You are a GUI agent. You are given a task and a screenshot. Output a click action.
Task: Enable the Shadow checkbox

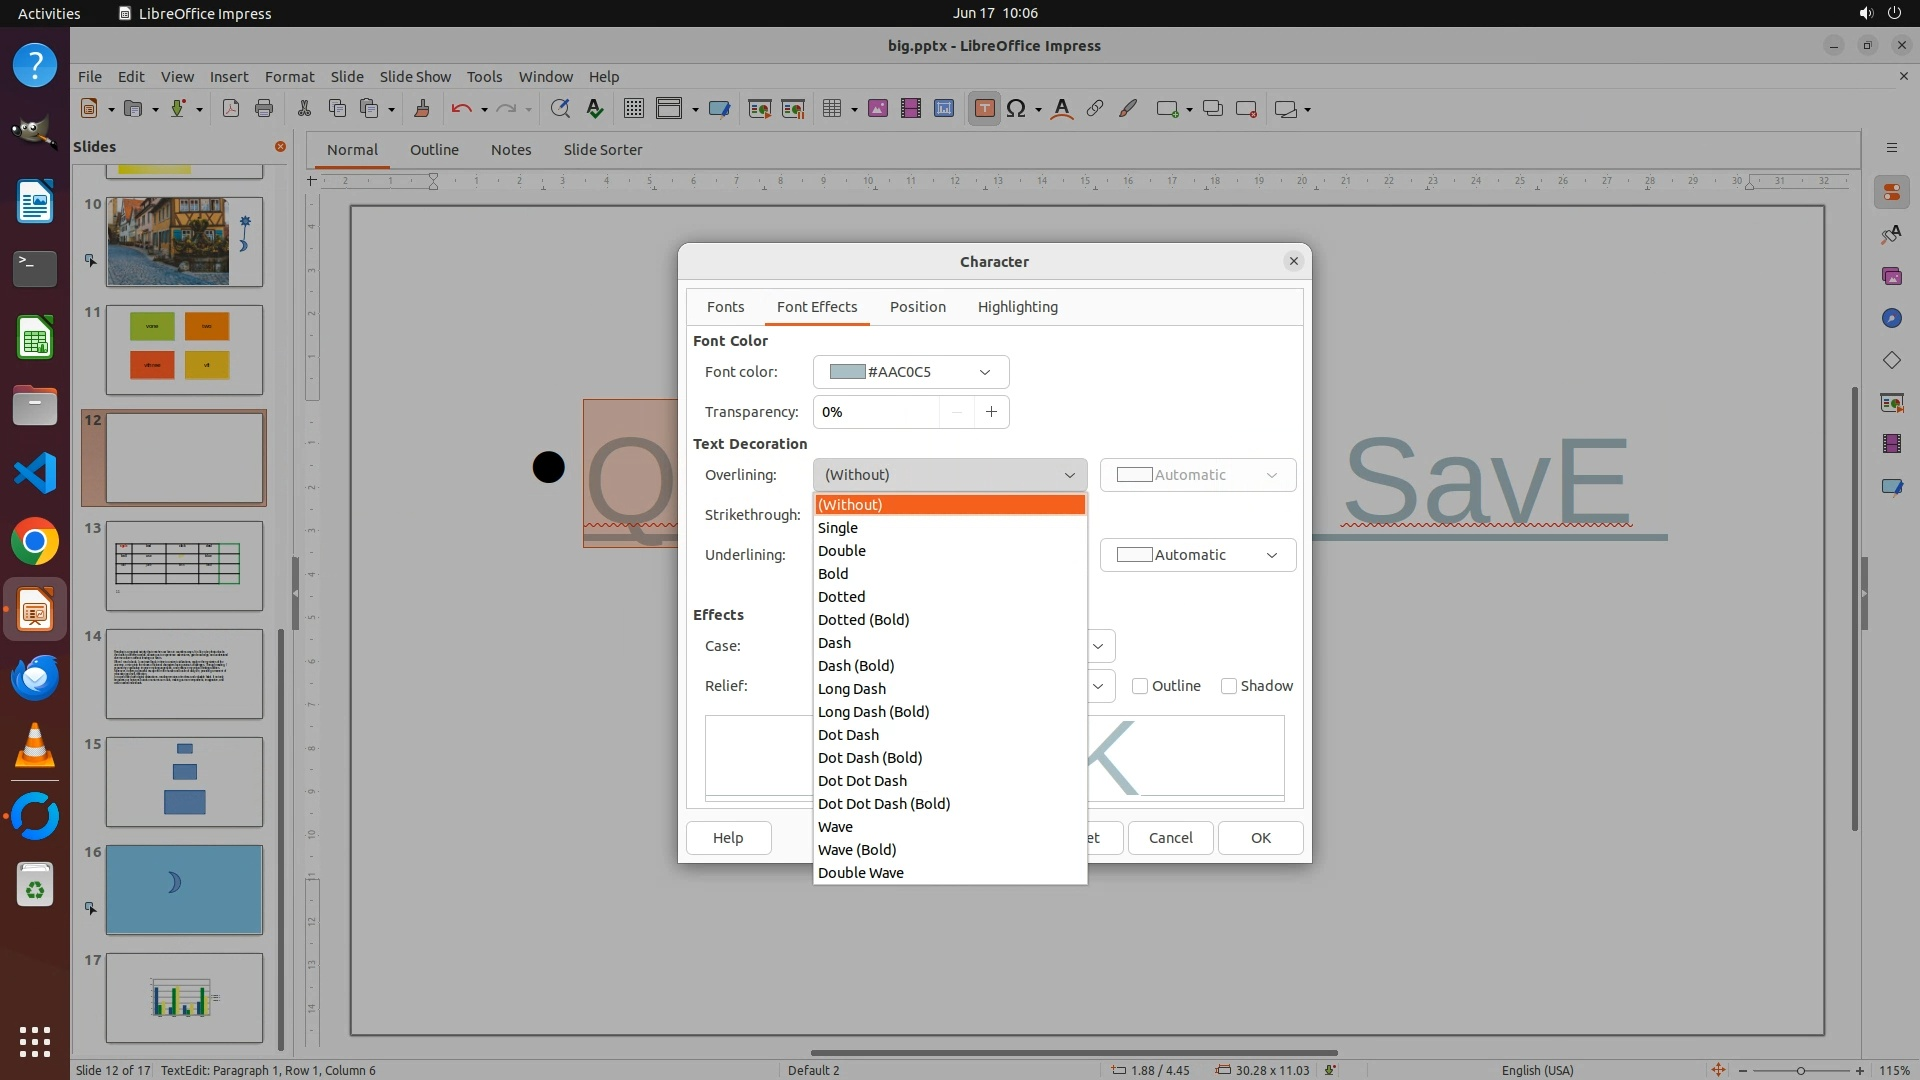1229,686
